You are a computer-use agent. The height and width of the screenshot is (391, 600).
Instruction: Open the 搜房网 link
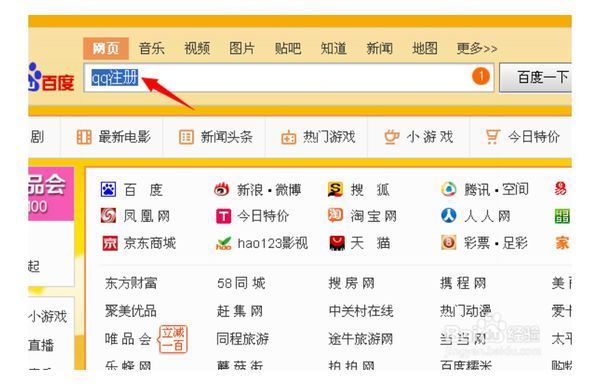click(352, 283)
